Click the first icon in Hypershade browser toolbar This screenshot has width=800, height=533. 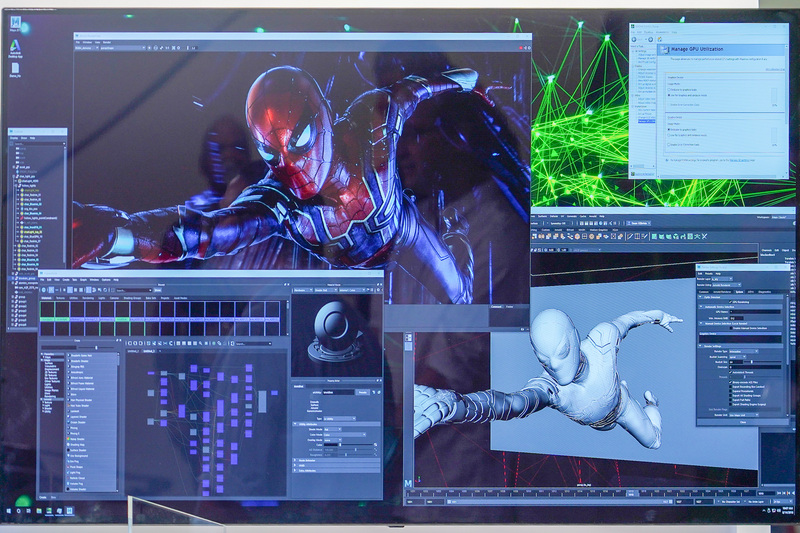43,290
